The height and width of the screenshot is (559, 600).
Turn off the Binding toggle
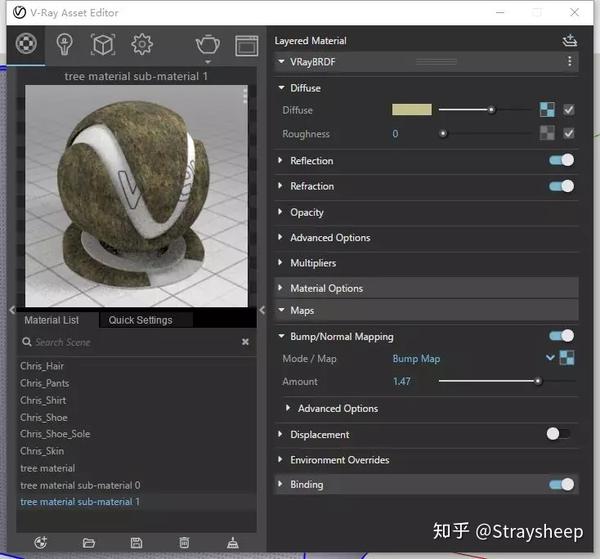click(x=561, y=484)
